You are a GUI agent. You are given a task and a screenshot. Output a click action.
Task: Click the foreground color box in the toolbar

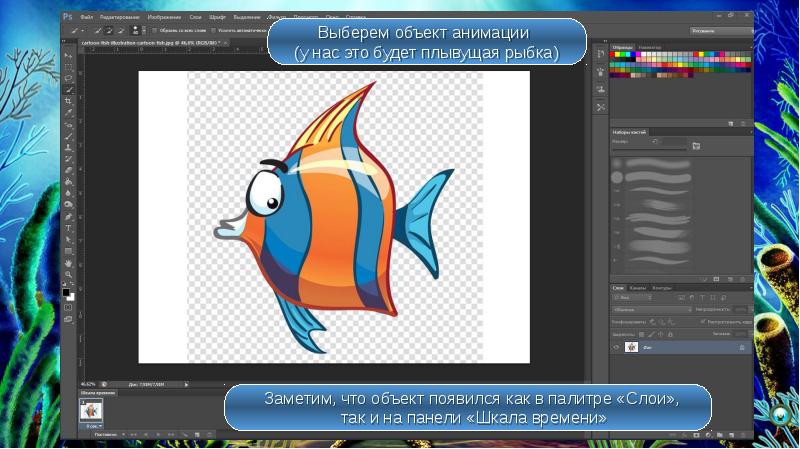click(66, 291)
